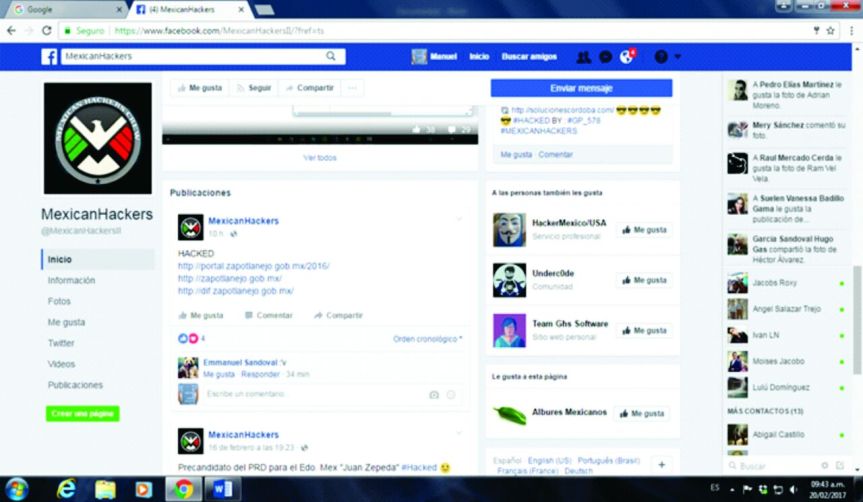Click the taskbar volume icon
The width and height of the screenshot is (863, 502).
click(793, 489)
